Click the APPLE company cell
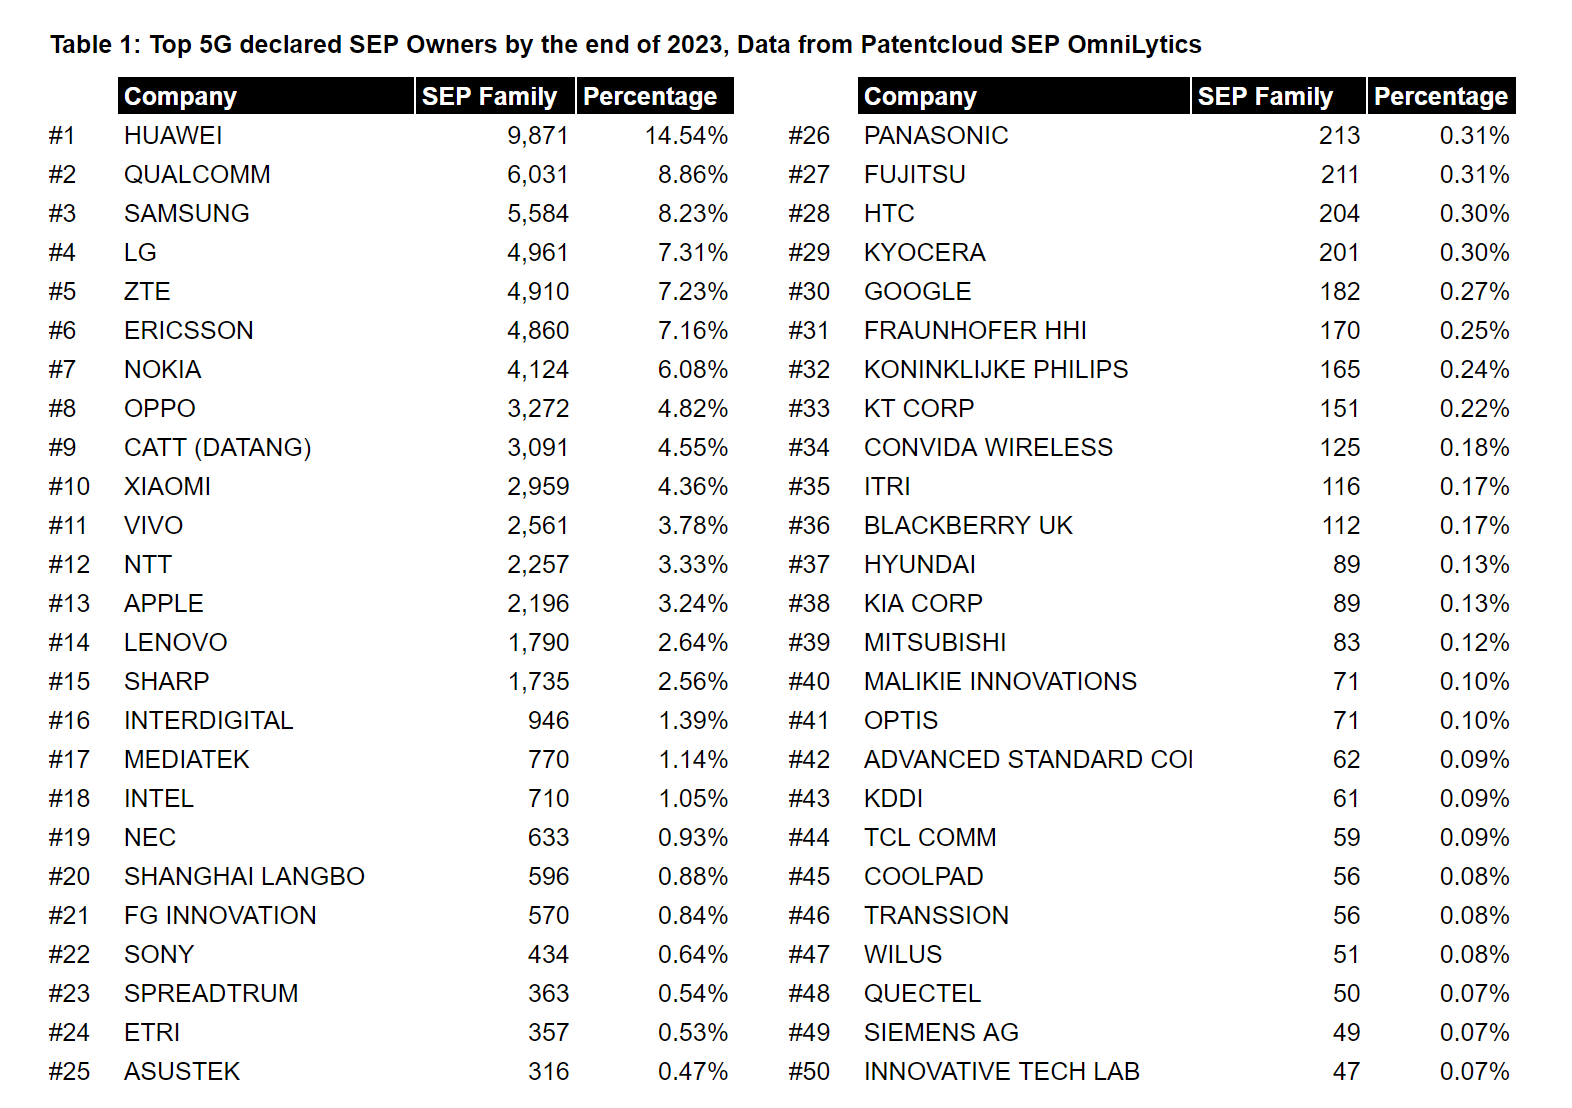1572x1108 pixels. click(x=163, y=603)
